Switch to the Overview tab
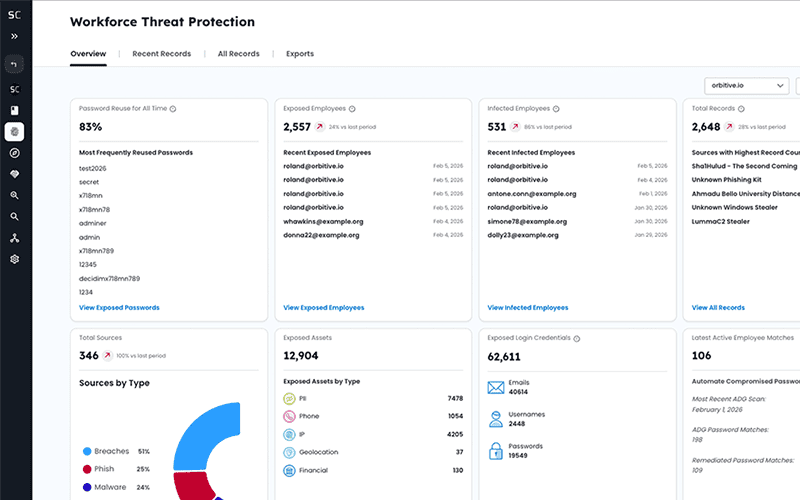The width and height of the screenshot is (800, 500). [x=88, y=54]
